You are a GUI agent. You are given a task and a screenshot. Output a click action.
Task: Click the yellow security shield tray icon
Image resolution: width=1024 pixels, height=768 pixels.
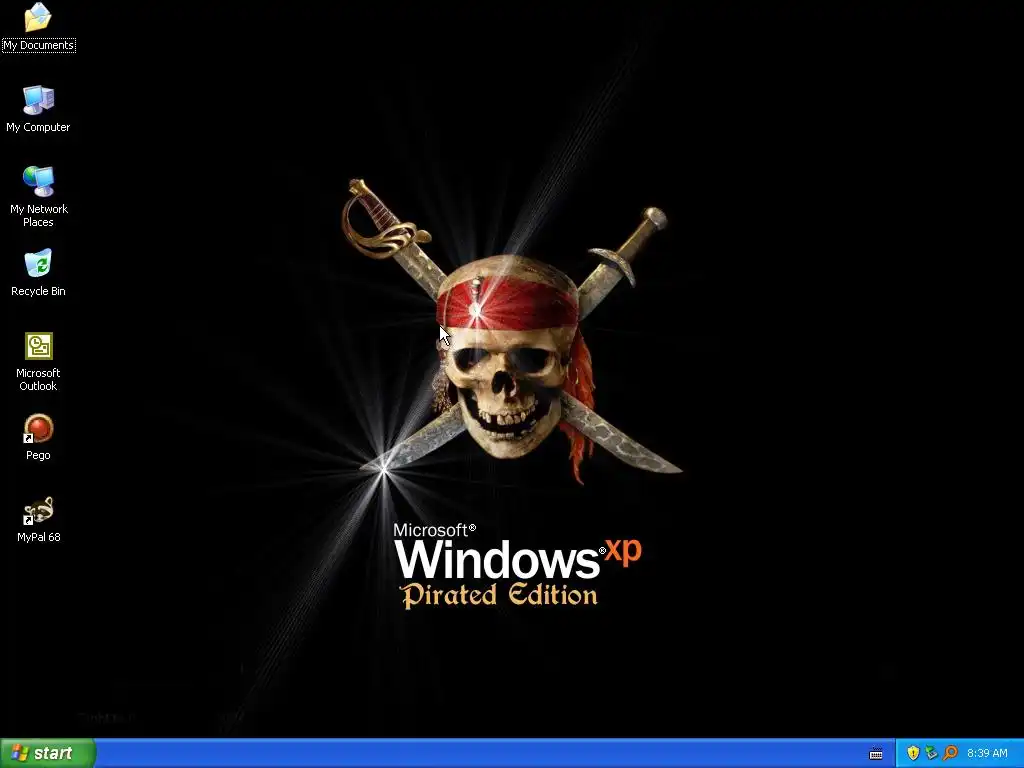913,753
